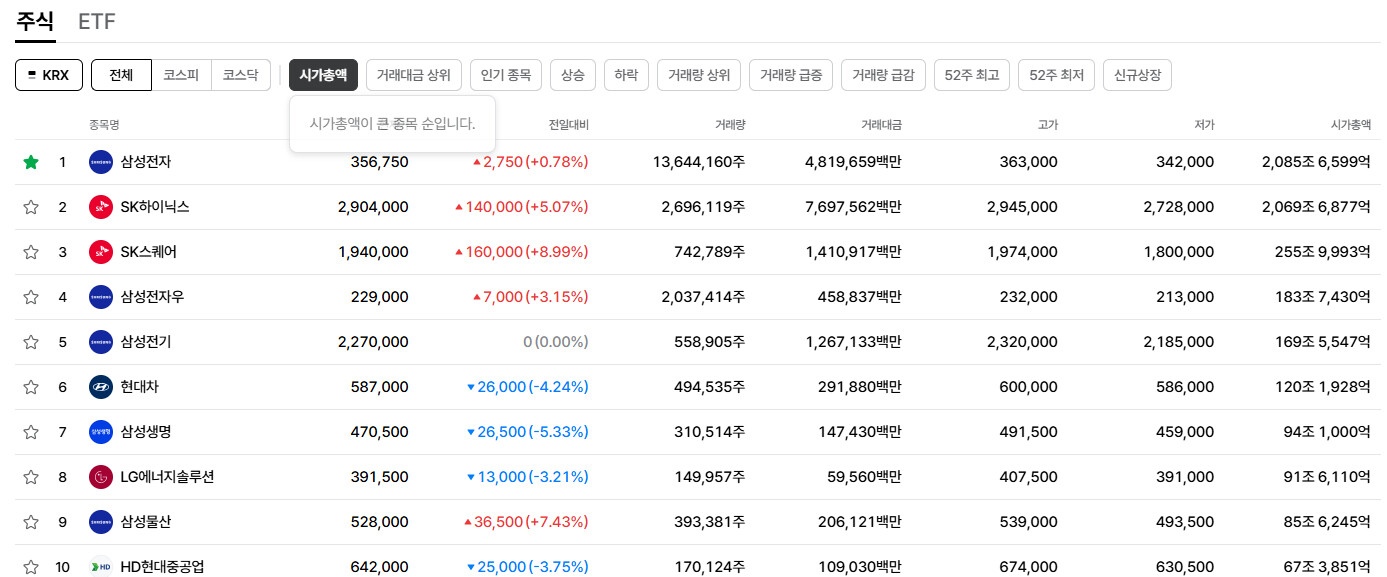Filter by 코스닥 market
This screenshot has height=577, width=1387.
[x=240, y=75]
